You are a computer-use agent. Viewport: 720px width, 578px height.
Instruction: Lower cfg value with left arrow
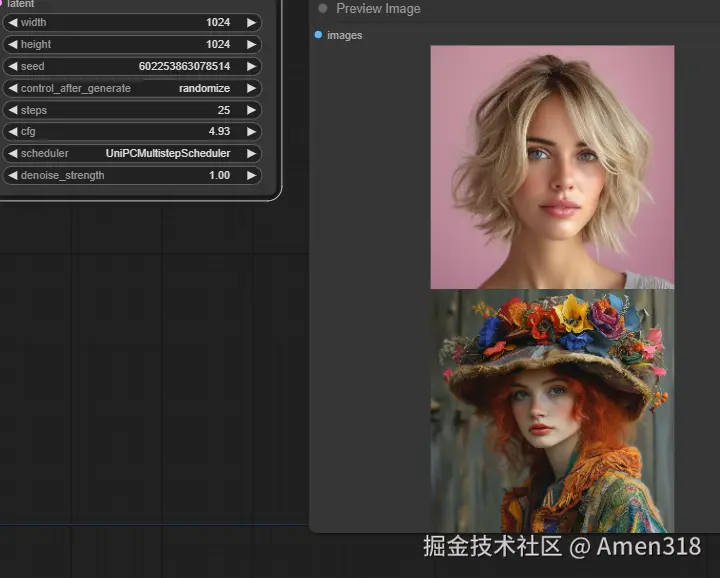(12, 132)
